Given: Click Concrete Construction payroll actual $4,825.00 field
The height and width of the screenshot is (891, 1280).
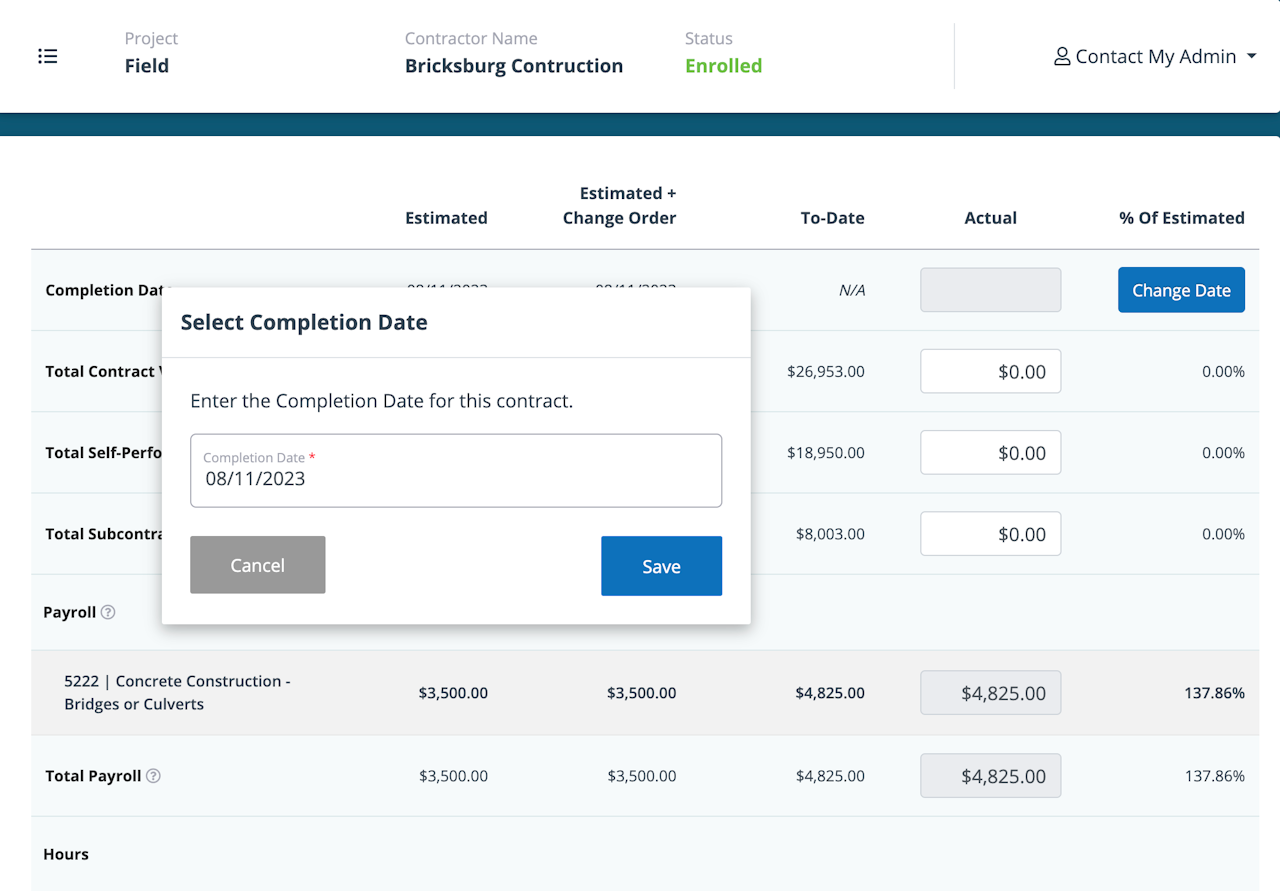Looking at the screenshot, I should coord(990,693).
